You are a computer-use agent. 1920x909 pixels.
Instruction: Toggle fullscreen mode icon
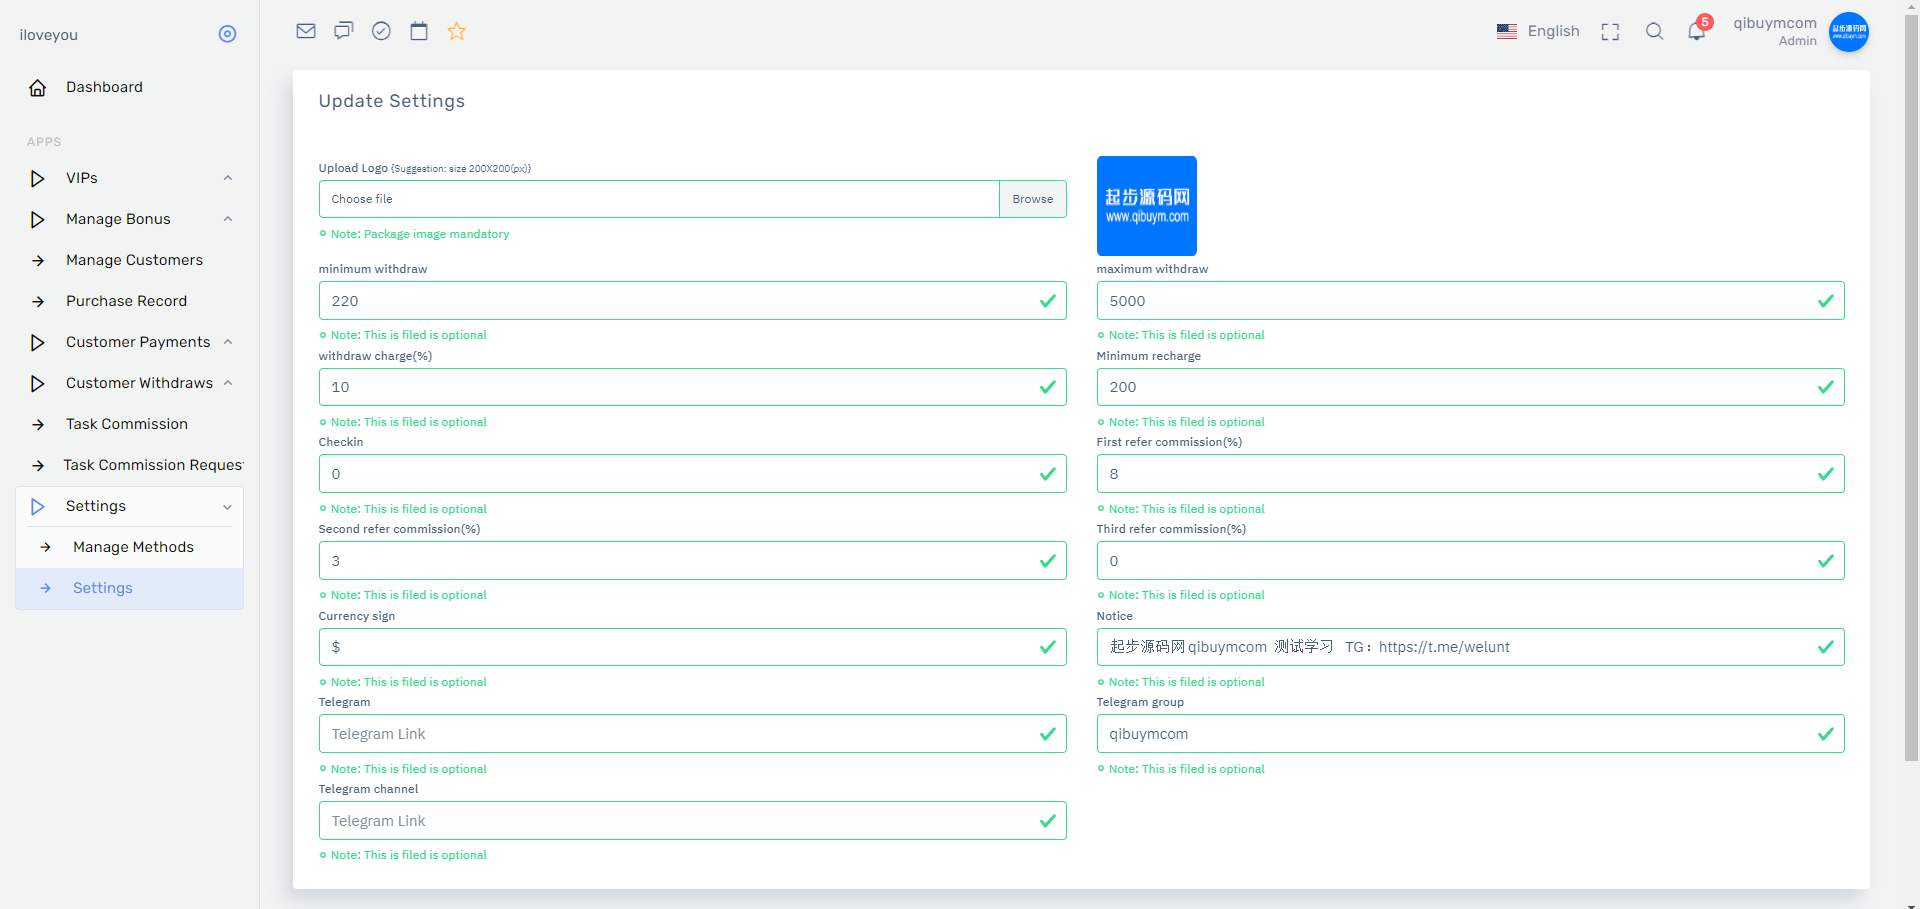pos(1610,32)
